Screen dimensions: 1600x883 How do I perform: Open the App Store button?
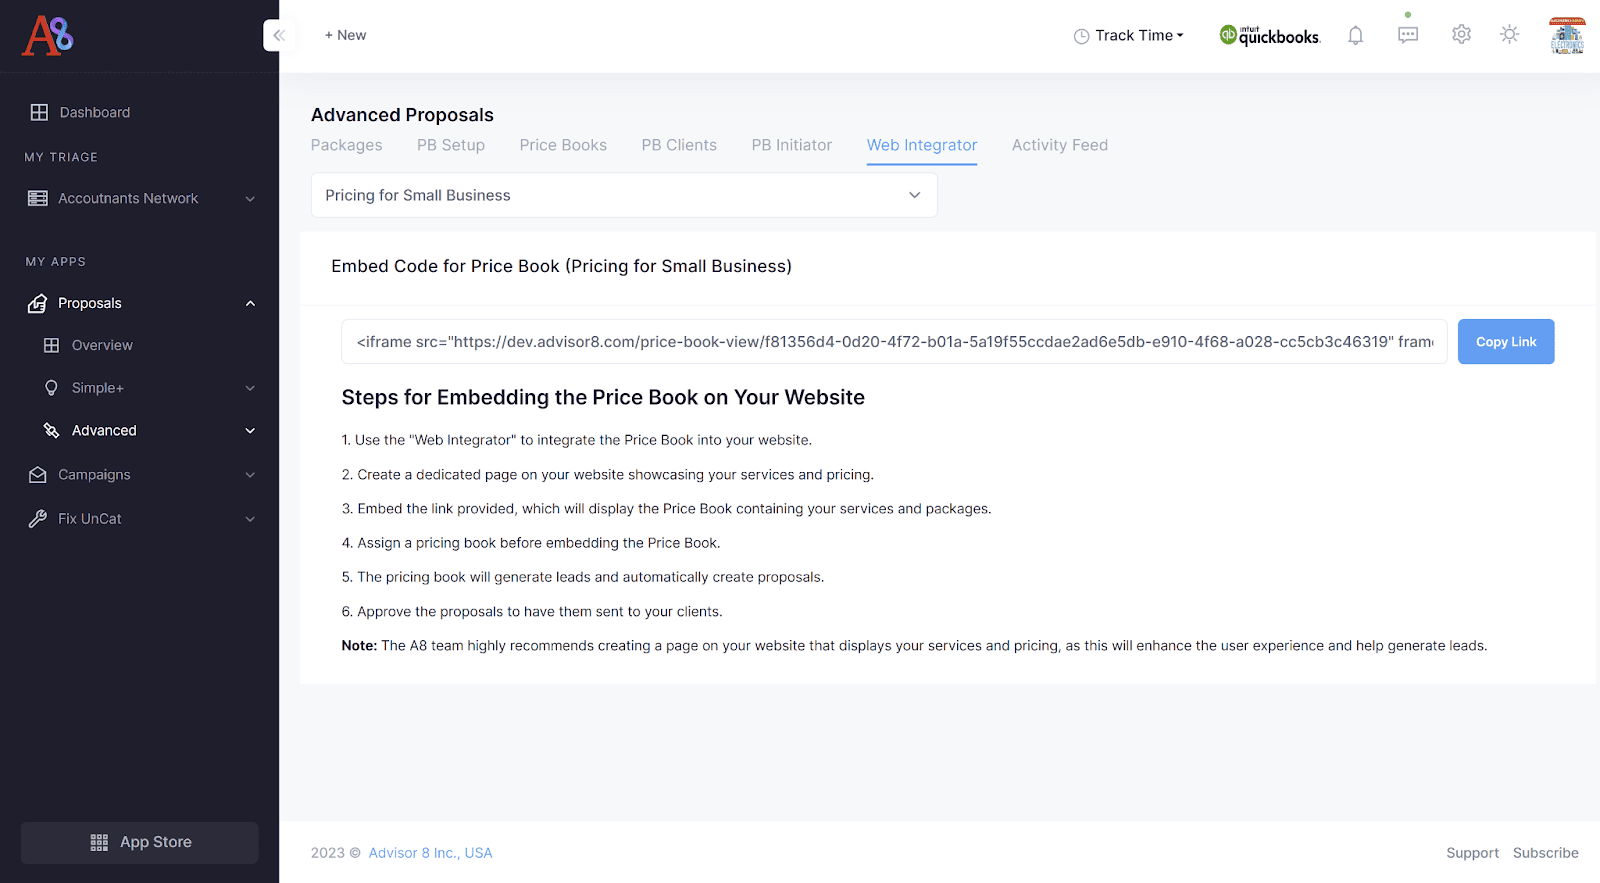[x=140, y=842]
